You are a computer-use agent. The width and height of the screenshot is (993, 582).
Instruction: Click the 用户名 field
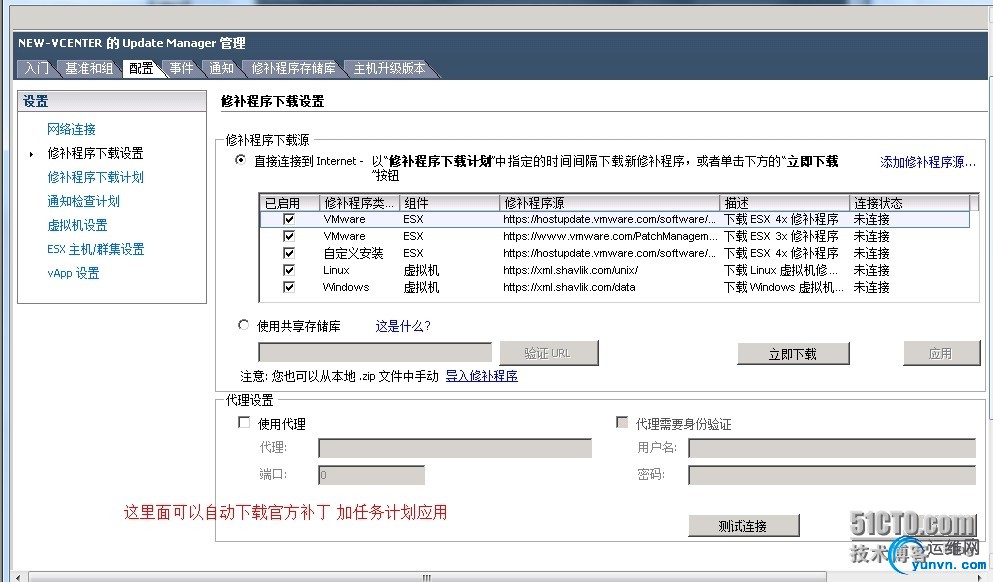(x=832, y=448)
